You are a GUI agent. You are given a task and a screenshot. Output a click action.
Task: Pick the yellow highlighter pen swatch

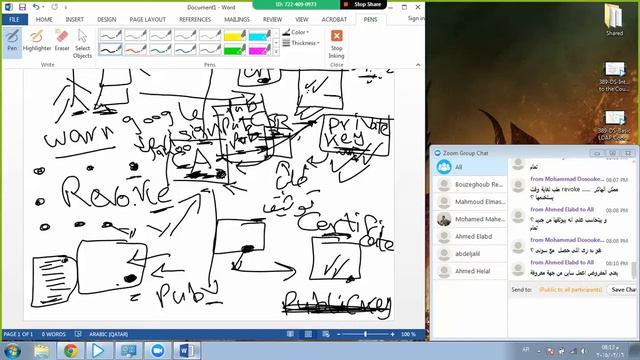[235, 35]
